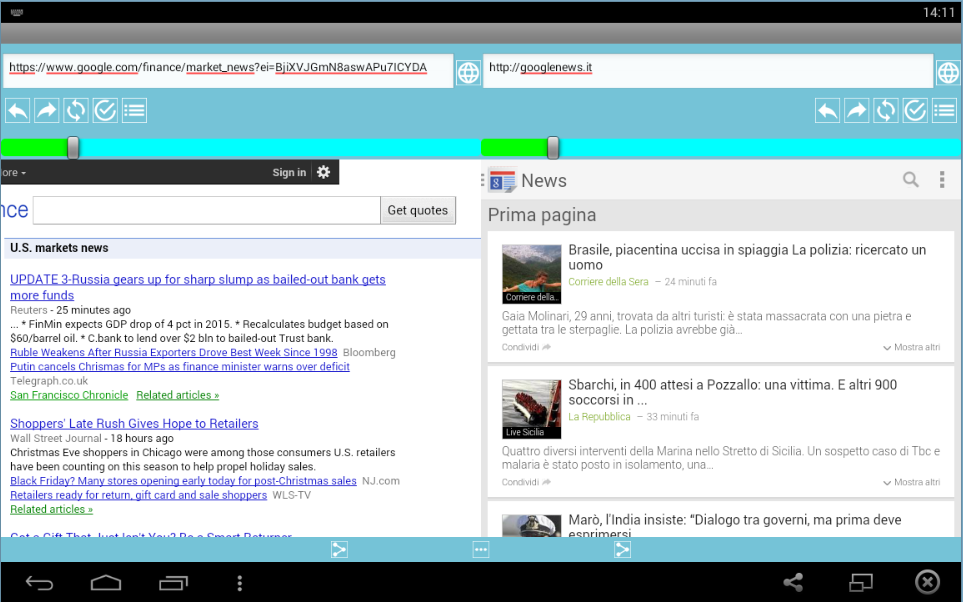The image size is (963, 602).
Task: Go back in the right browser pane
Action: (827, 111)
